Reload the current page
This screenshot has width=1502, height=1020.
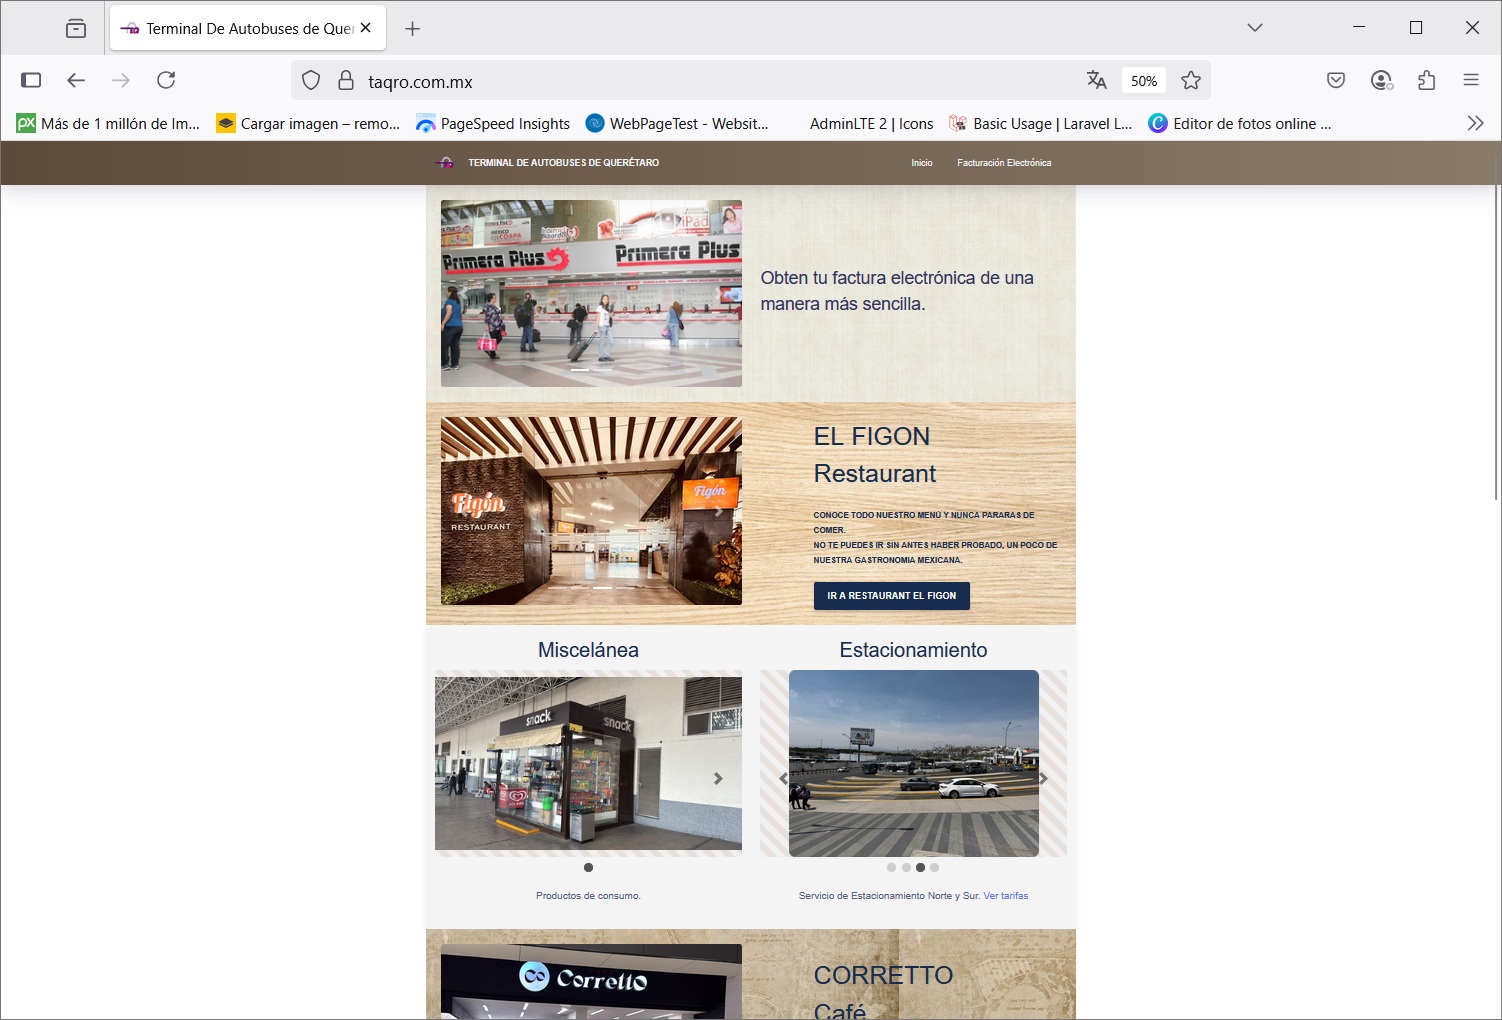point(166,80)
